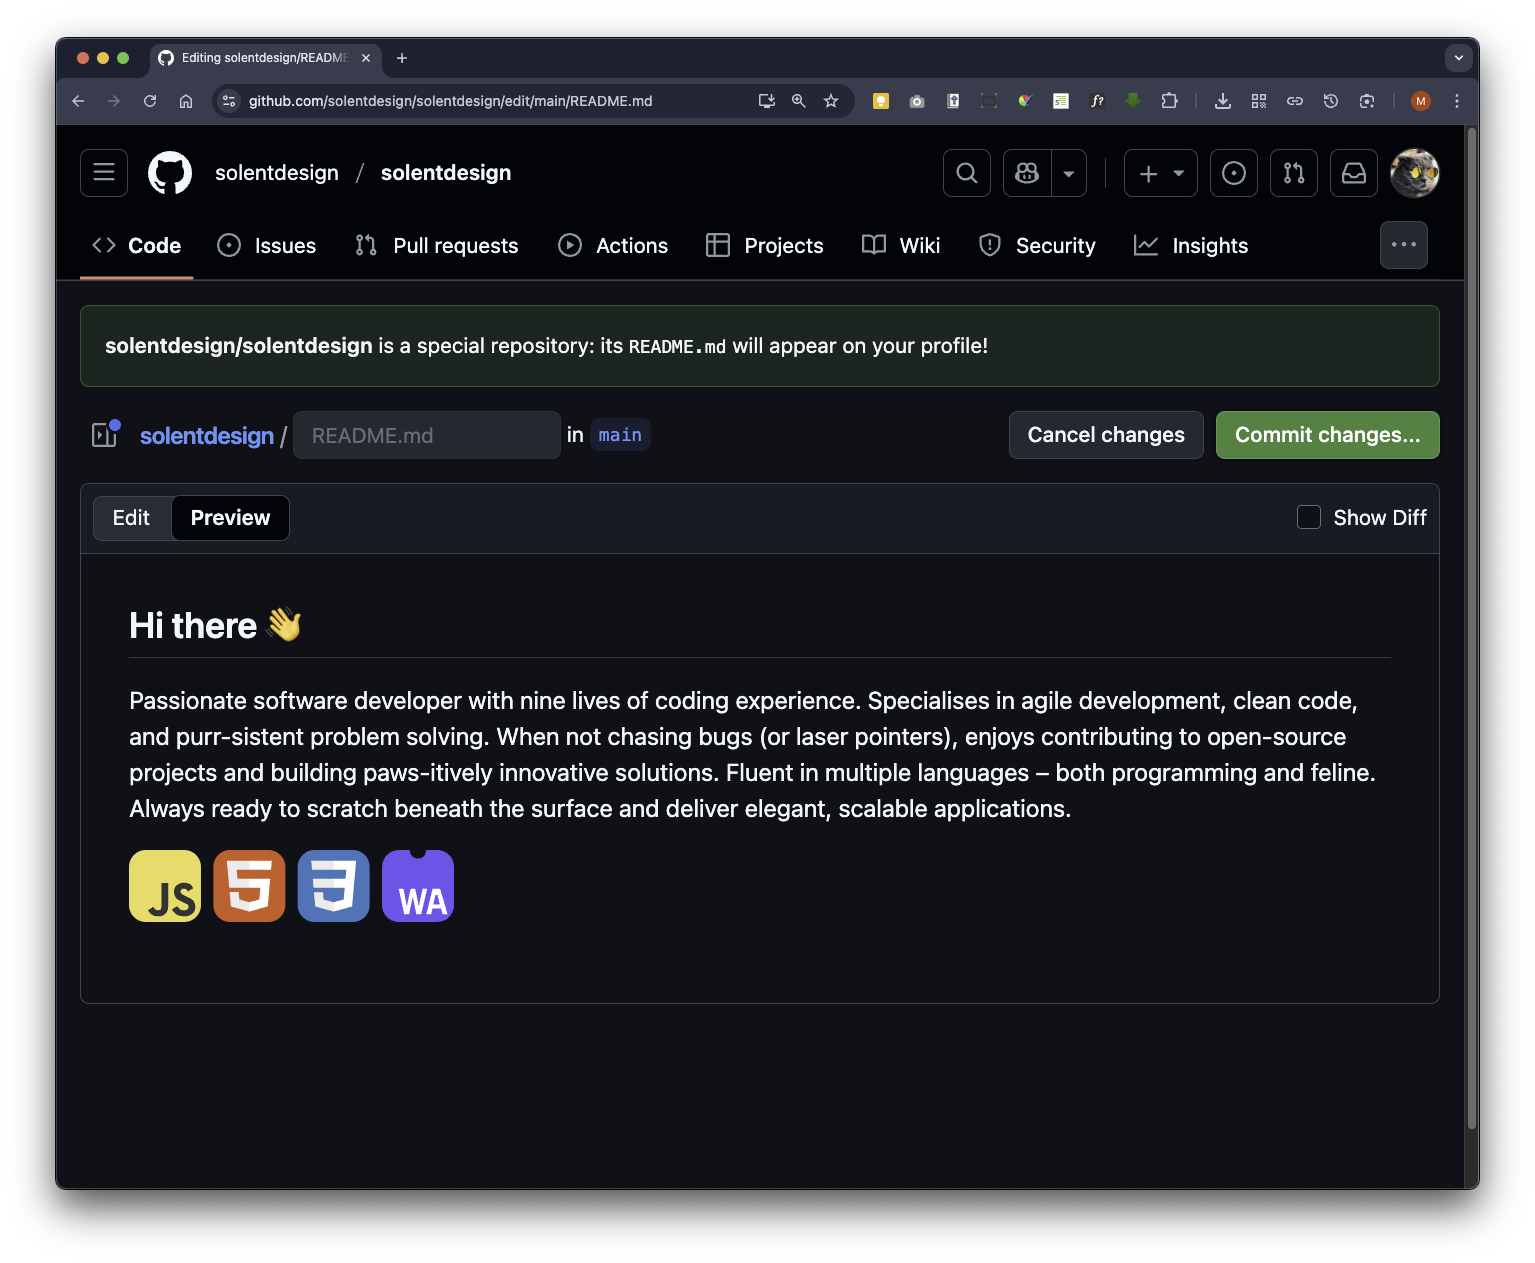The width and height of the screenshot is (1535, 1263).
Task: Open the GitHub hamburger navigation menu
Action: [x=104, y=173]
